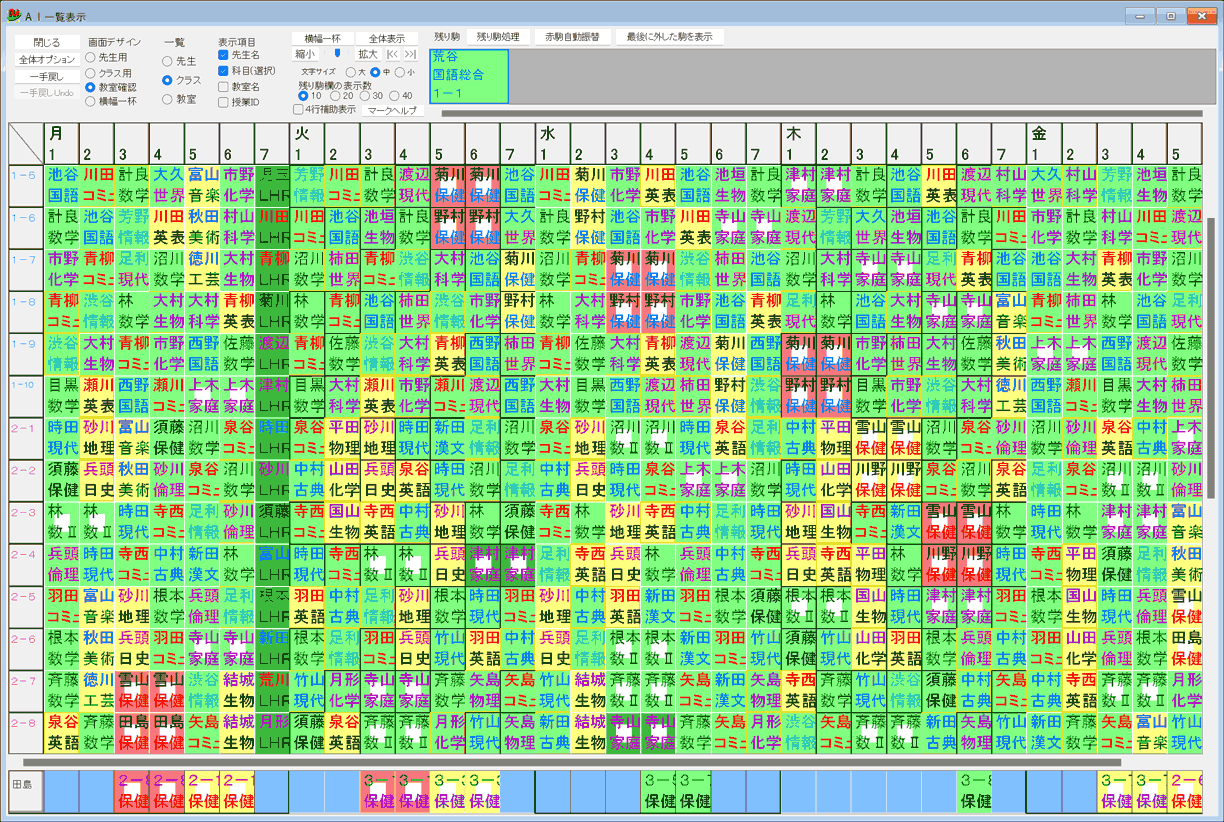Select 横幅一杯 screen design radio
Viewport: 1224px width, 822px height.
coord(111,101)
